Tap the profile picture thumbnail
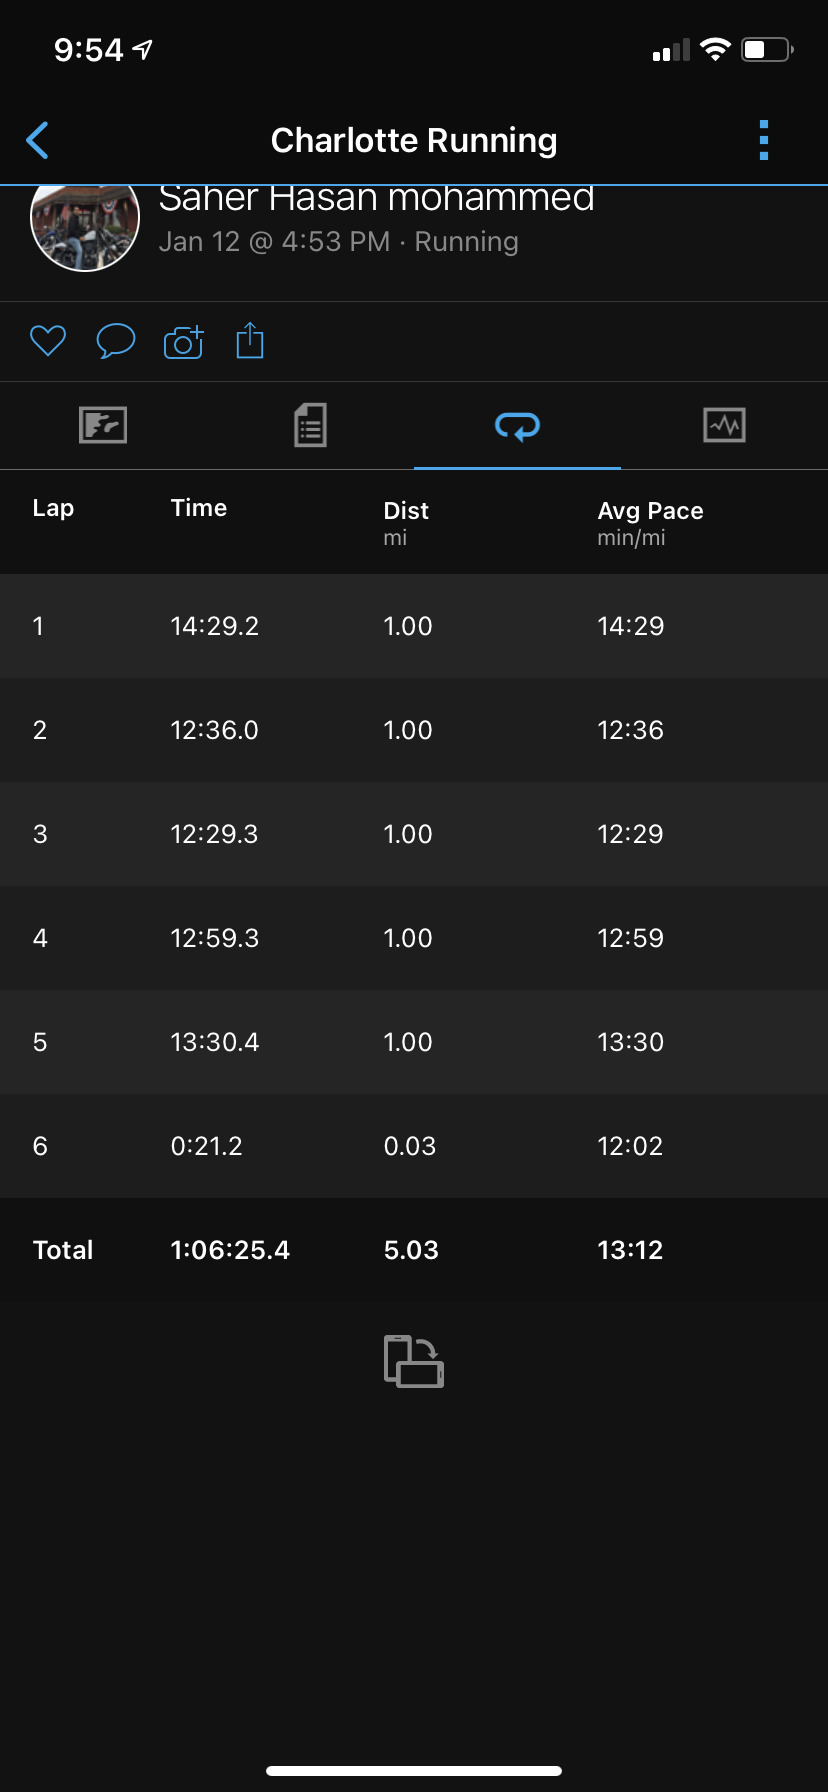Image resolution: width=828 pixels, height=1792 pixels. (x=85, y=228)
